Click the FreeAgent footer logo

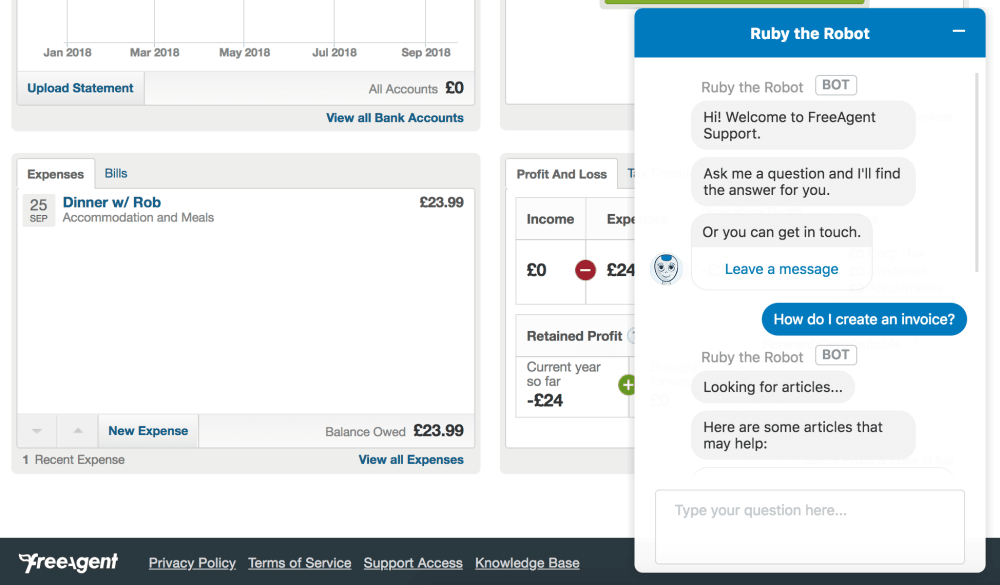(68, 562)
